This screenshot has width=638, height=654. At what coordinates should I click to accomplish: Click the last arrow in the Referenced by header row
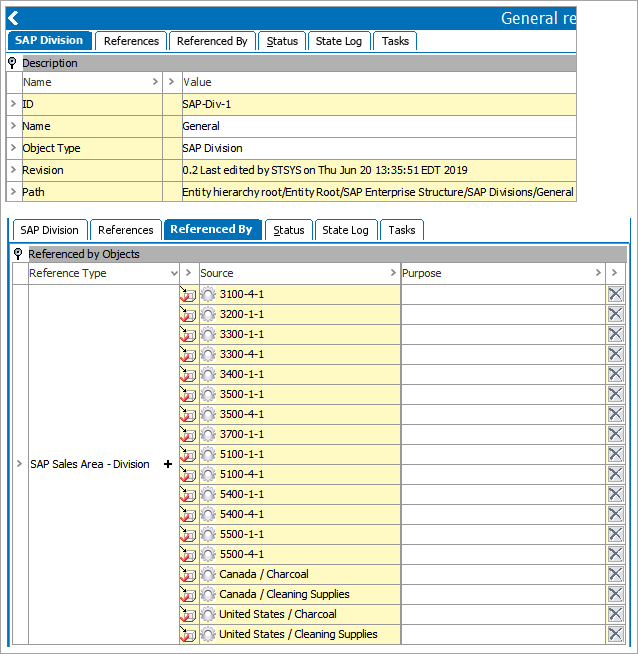(x=614, y=273)
